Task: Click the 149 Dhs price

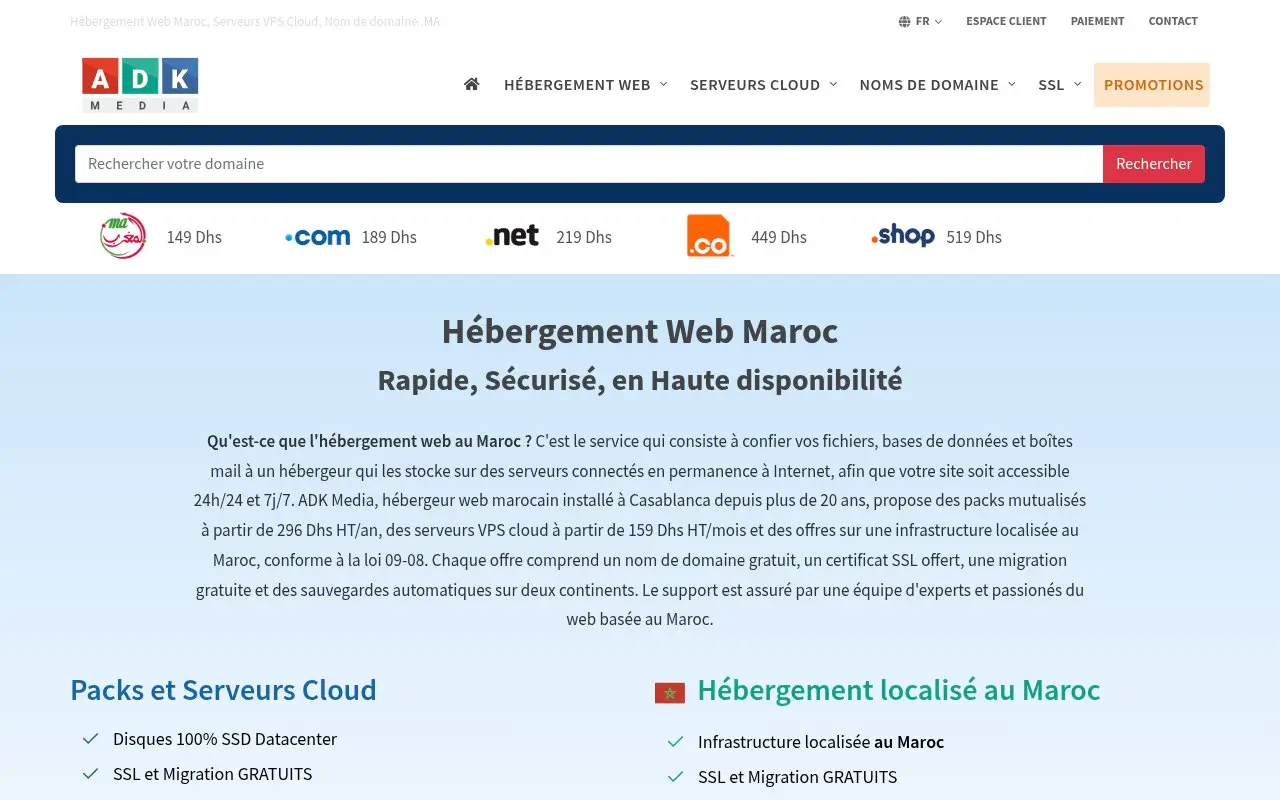Action: tap(194, 237)
